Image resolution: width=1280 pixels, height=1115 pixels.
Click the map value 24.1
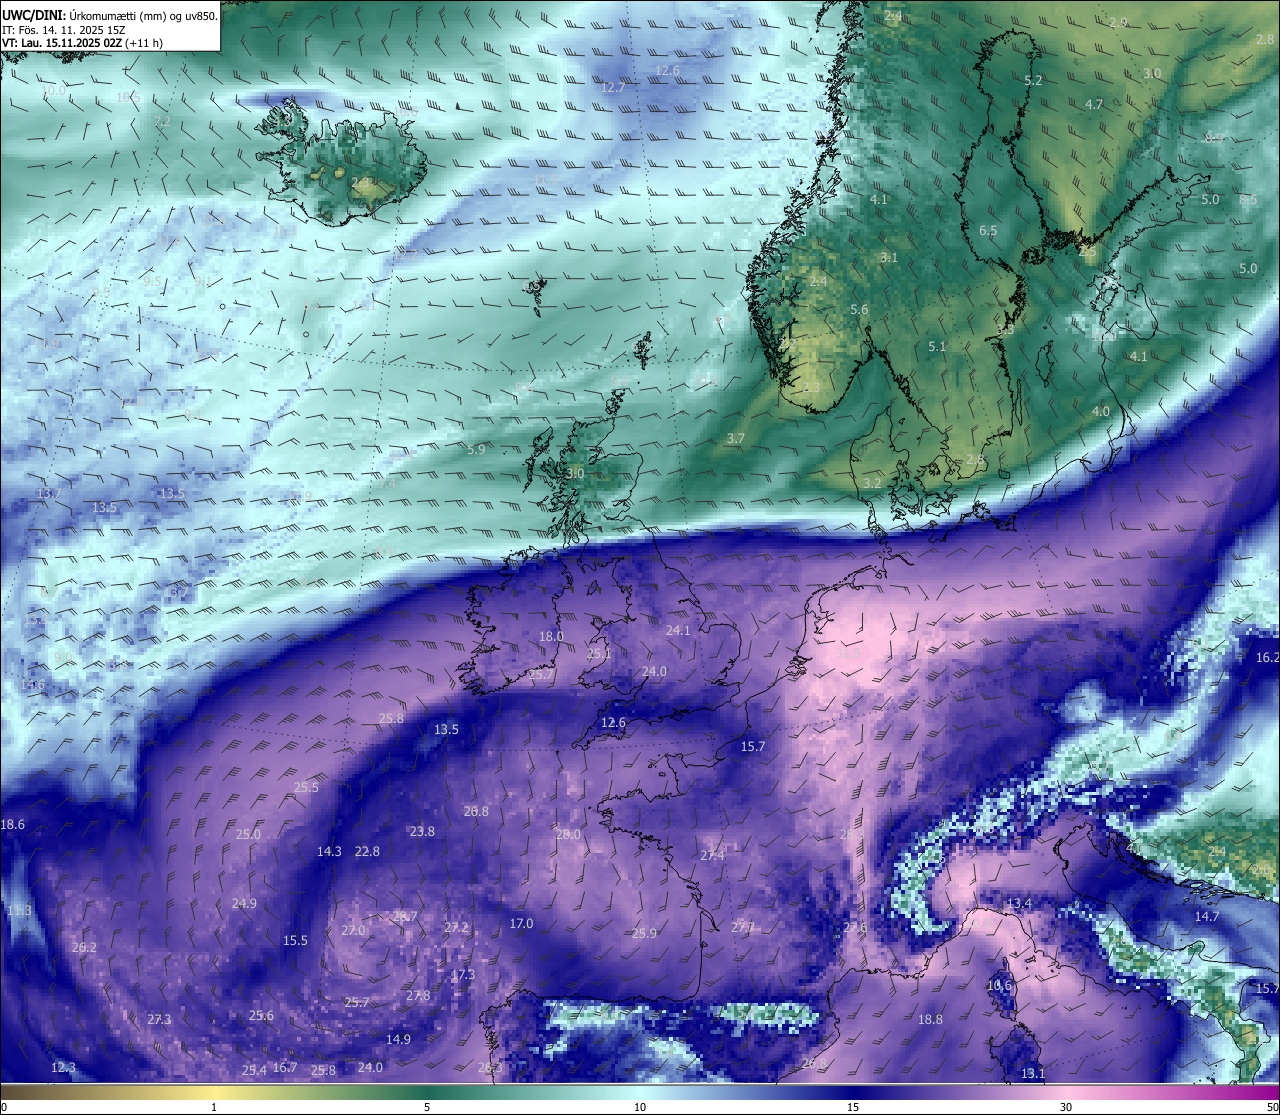pos(678,631)
